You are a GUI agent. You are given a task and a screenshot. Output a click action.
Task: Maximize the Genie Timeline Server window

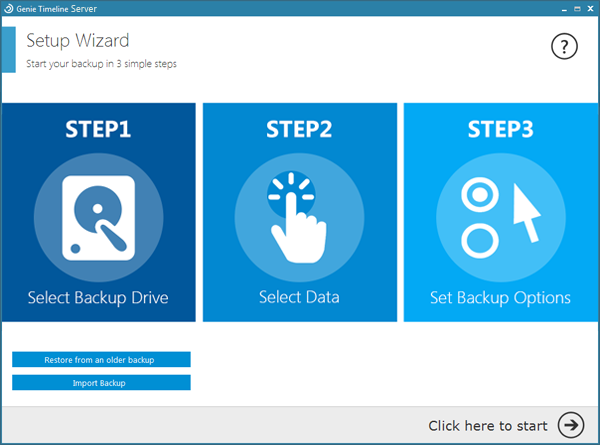[577, 9]
